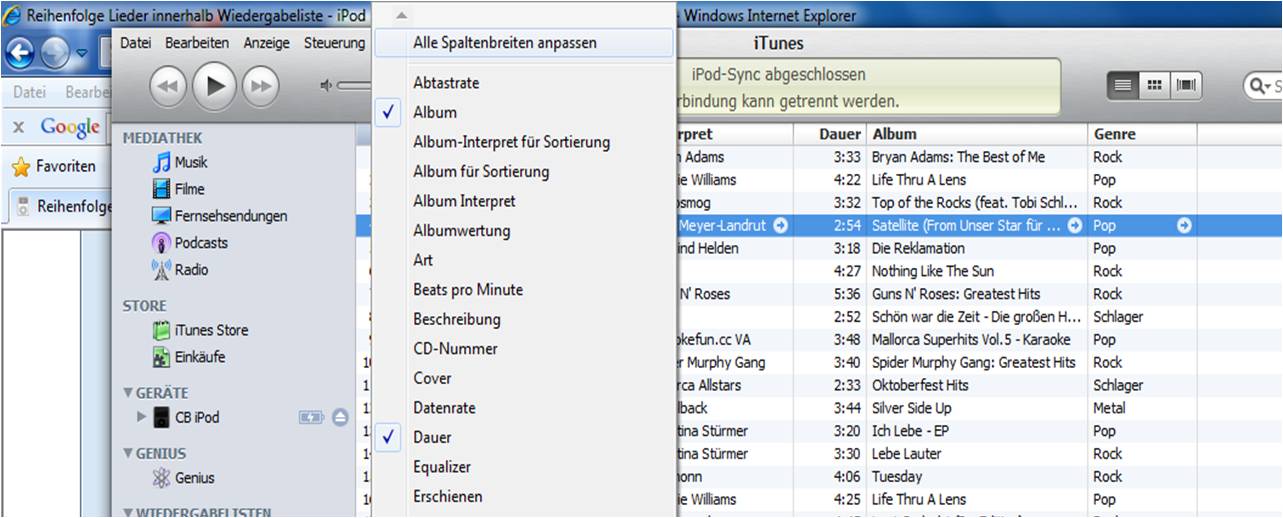Switch to list view in iTunes

coord(1123,86)
